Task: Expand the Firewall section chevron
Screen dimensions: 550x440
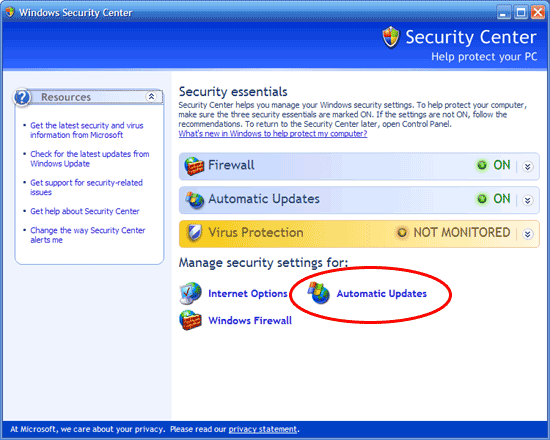Action: [x=528, y=166]
